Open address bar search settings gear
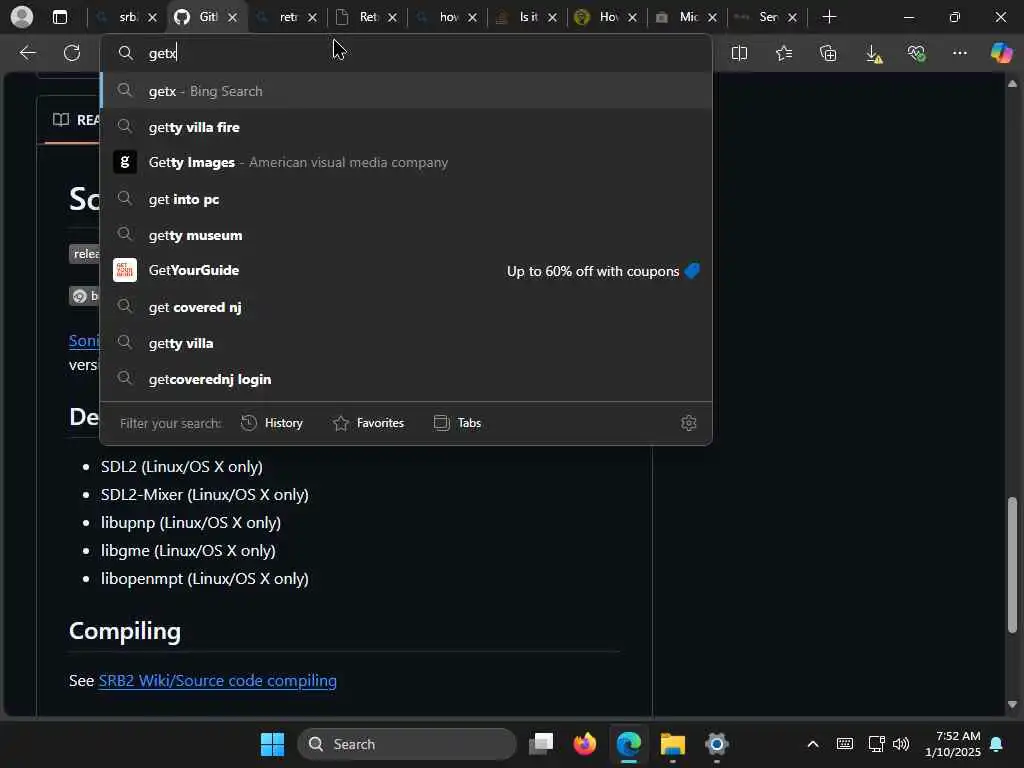Viewport: 1024px width, 768px height. [x=688, y=423]
